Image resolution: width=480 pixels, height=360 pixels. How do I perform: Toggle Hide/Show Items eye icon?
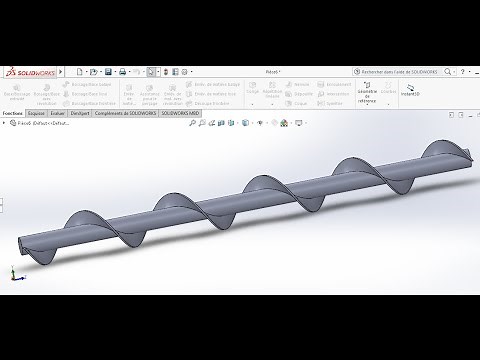click(260, 123)
